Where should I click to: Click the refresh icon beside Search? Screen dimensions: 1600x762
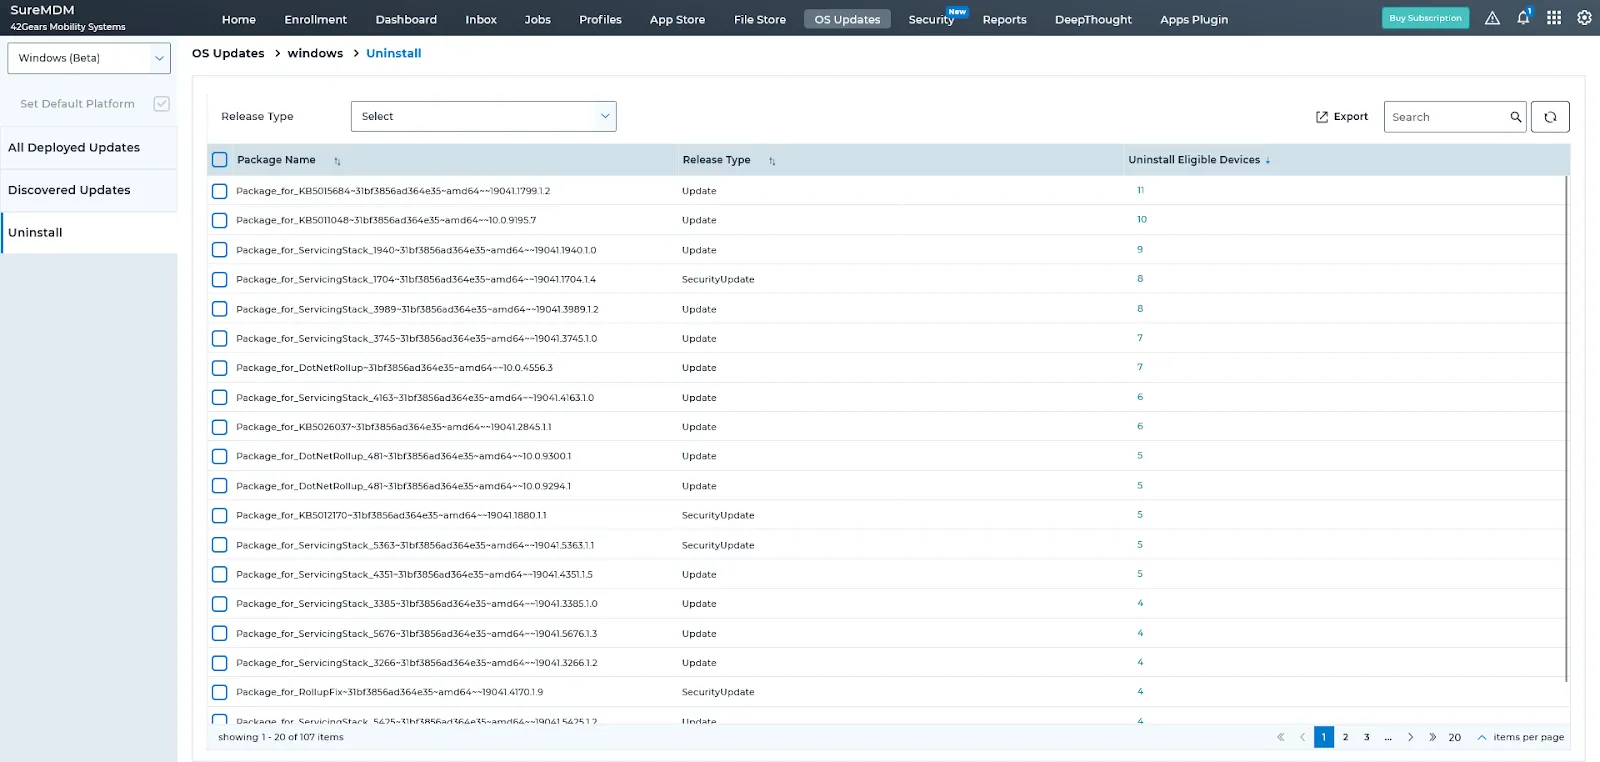[x=1550, y=117]
